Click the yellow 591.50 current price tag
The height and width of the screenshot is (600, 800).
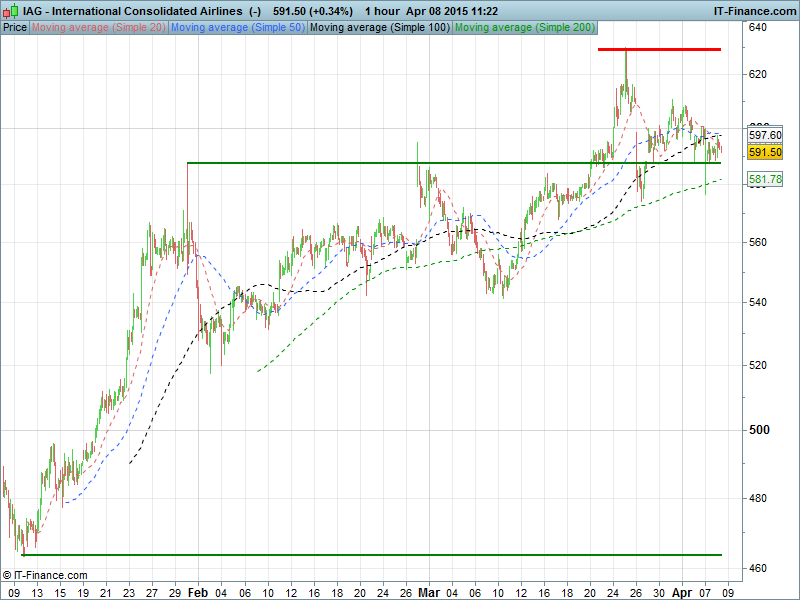click(764, 152)
